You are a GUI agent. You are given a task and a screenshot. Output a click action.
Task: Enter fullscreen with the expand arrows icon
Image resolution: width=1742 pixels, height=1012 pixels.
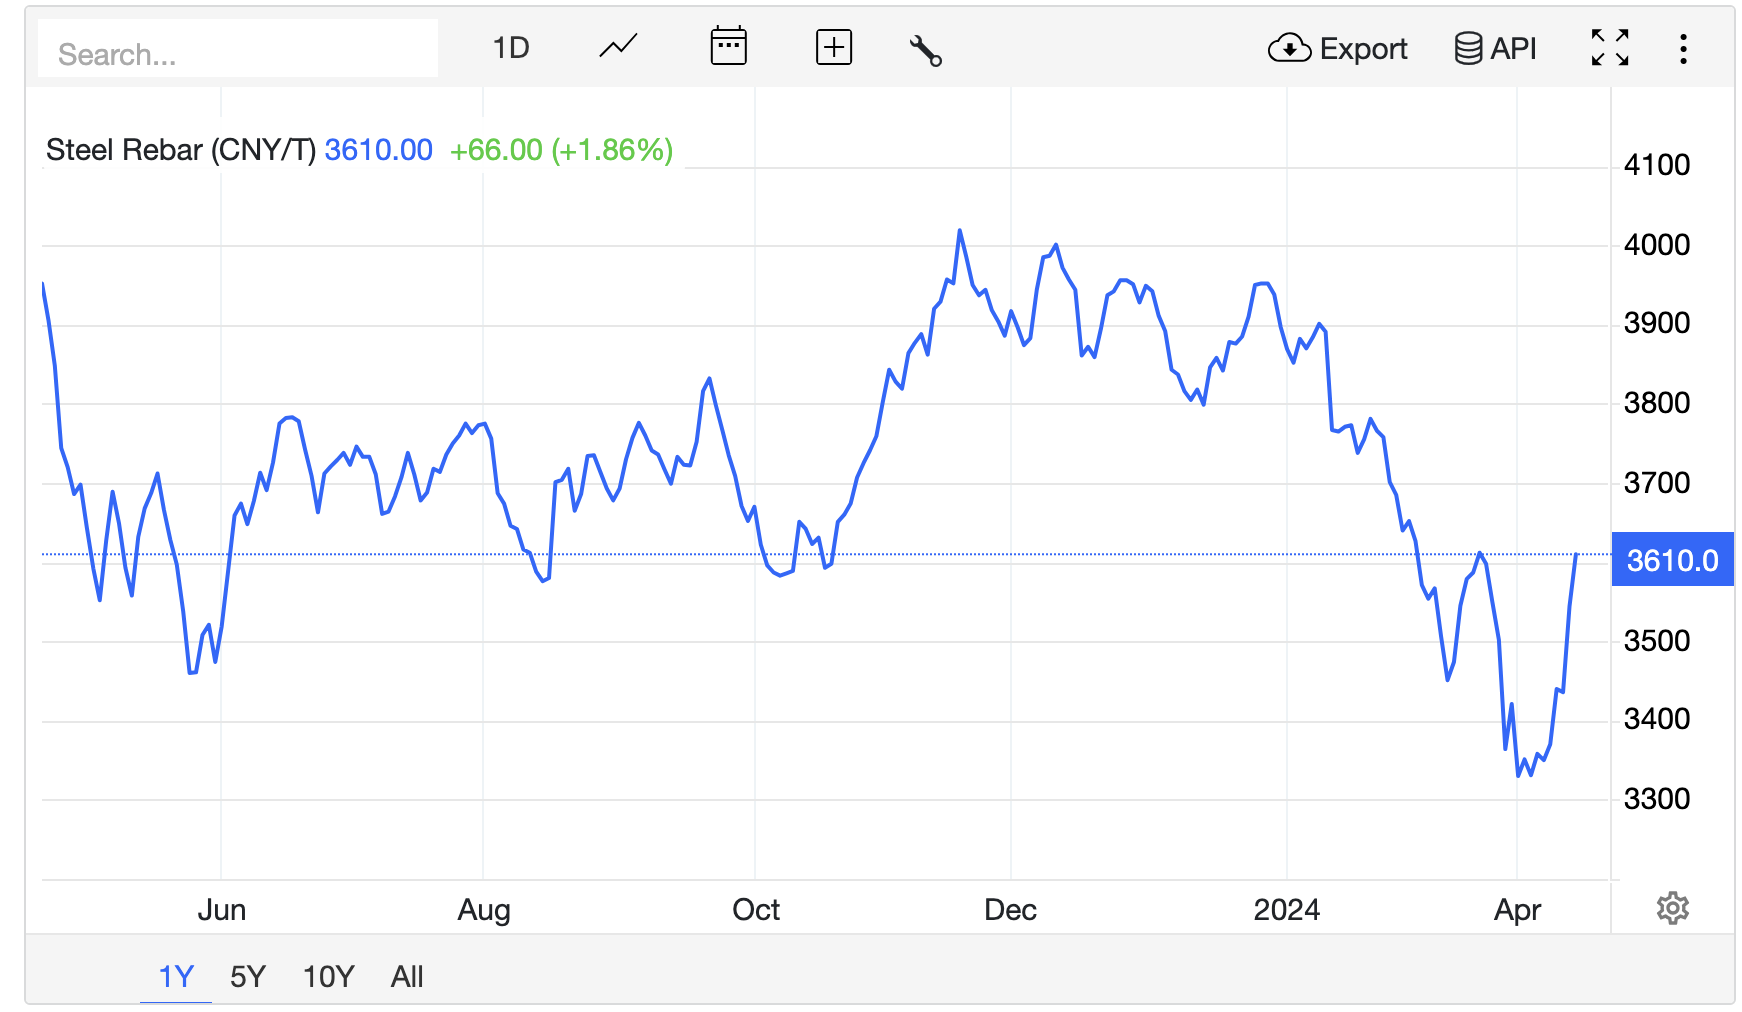click(x=1609, y=48)
